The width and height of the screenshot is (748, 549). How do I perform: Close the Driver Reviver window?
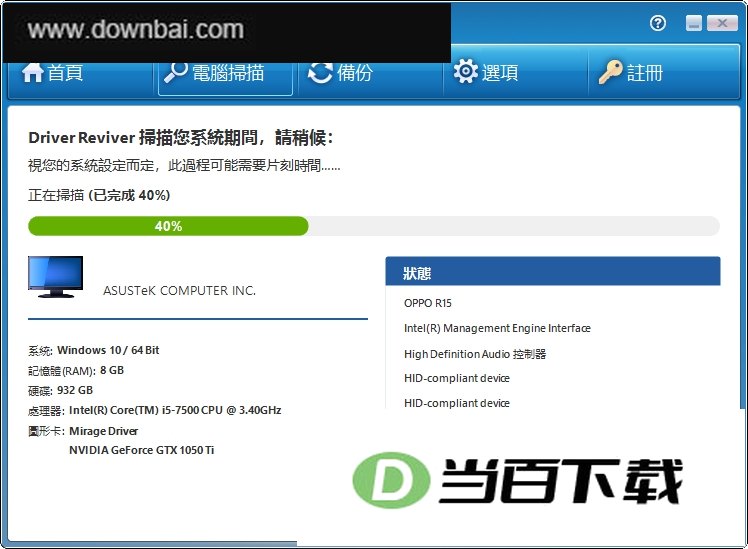722,23
